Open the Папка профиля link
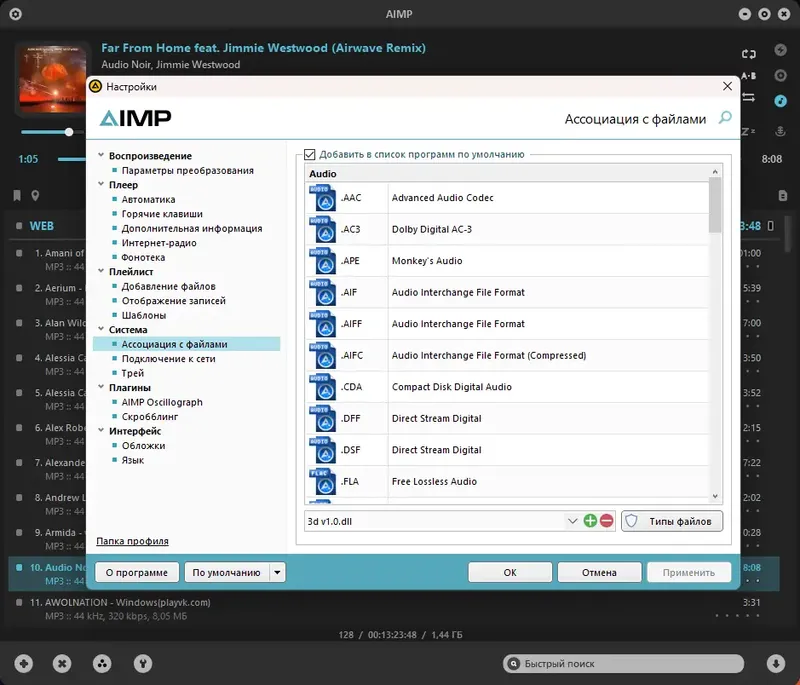Viewport: 800px width, 685px height. point(132,541)
